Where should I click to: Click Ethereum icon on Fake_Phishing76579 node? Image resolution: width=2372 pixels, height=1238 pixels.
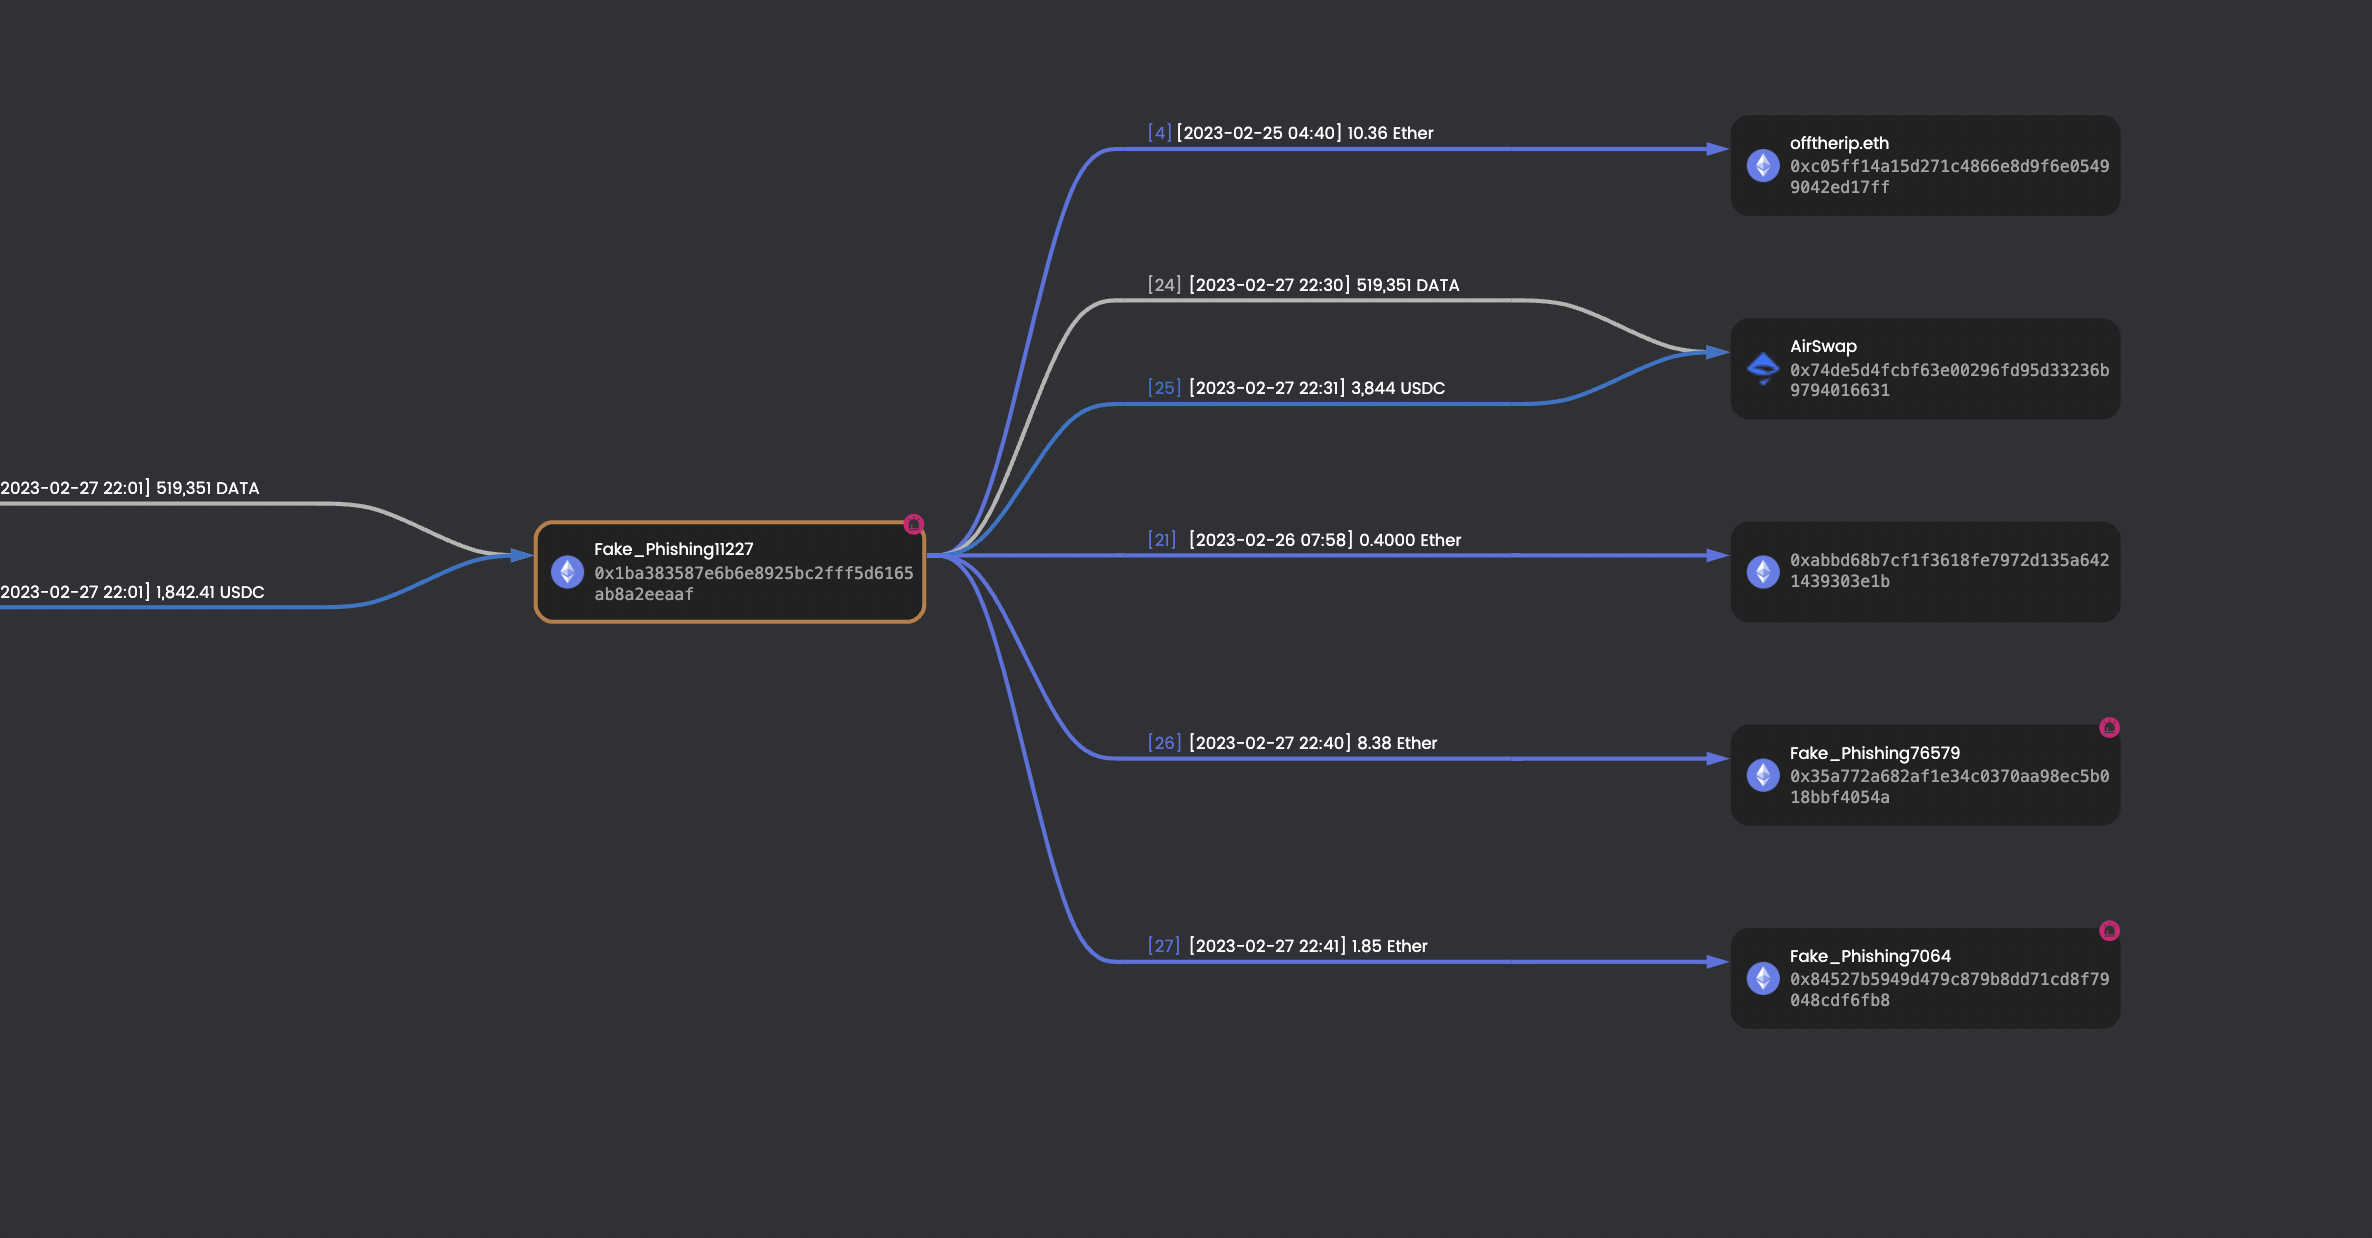pyautogui.click(x=1762, y=775)
